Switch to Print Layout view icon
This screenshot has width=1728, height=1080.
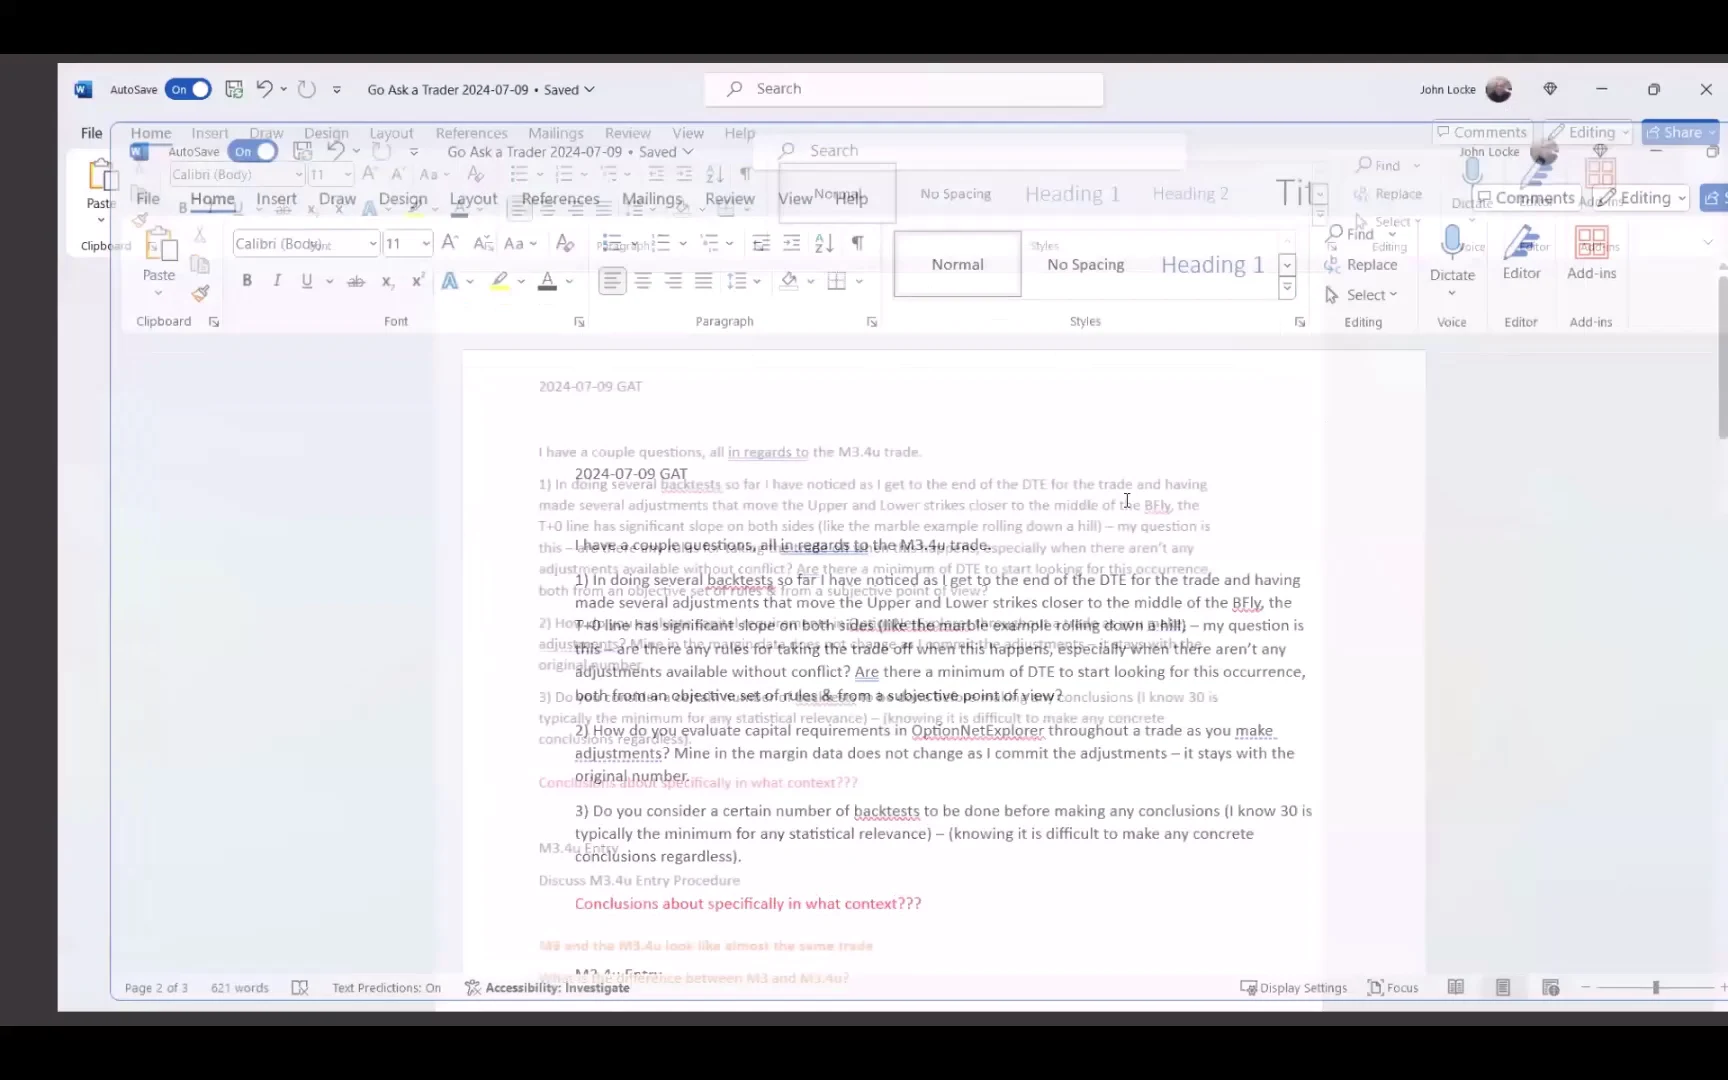[x=1503, y=988]
